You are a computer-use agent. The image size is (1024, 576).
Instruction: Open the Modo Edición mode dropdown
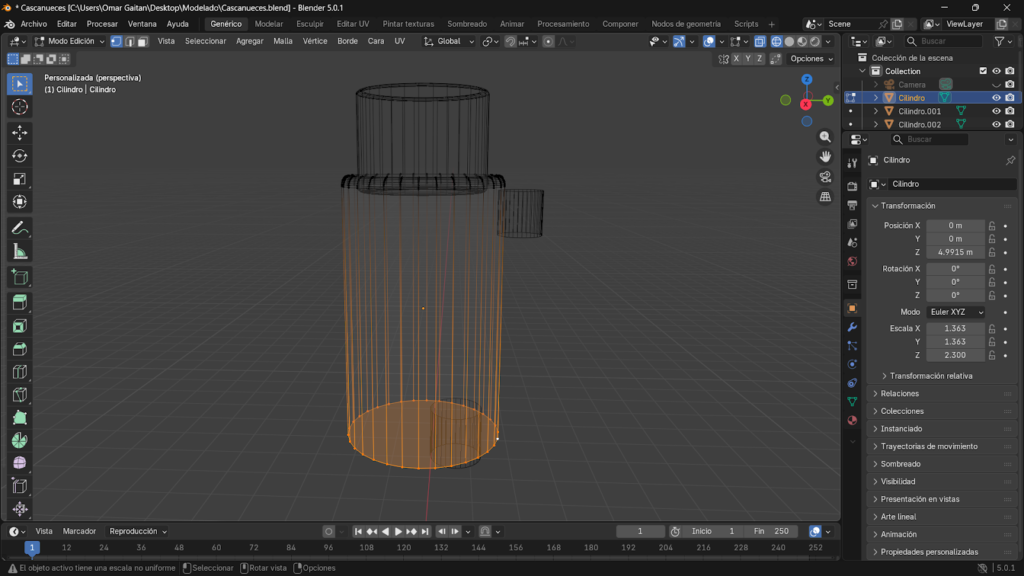click(69, 41)
